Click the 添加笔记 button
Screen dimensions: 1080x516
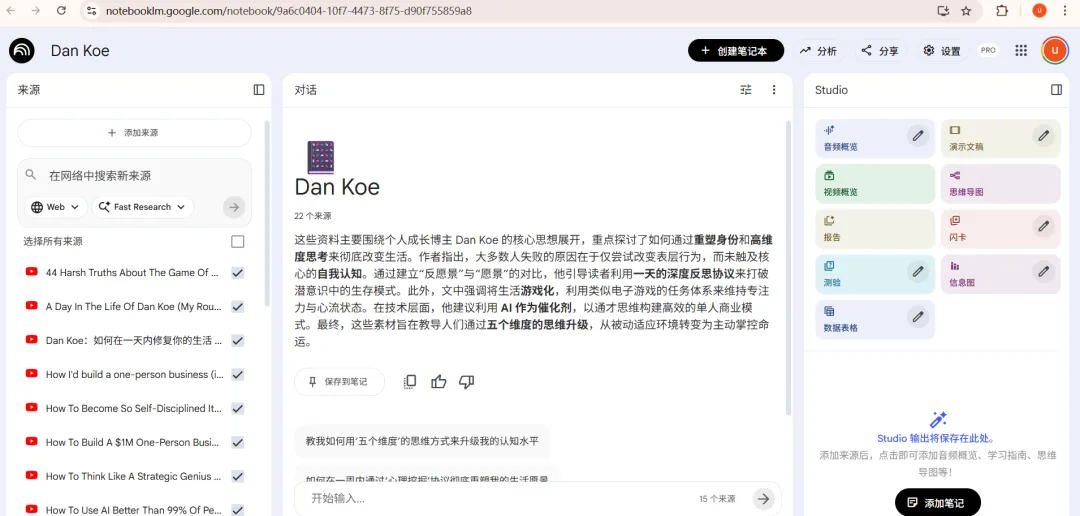(937, 502)
